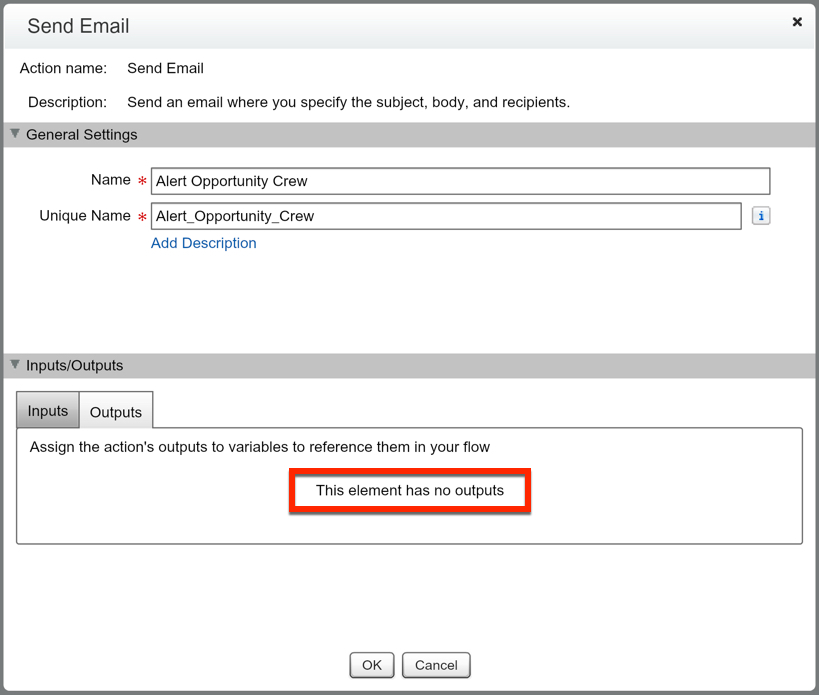
Task: Click the info icon beside Unique Name
Action: click(761, 215)
